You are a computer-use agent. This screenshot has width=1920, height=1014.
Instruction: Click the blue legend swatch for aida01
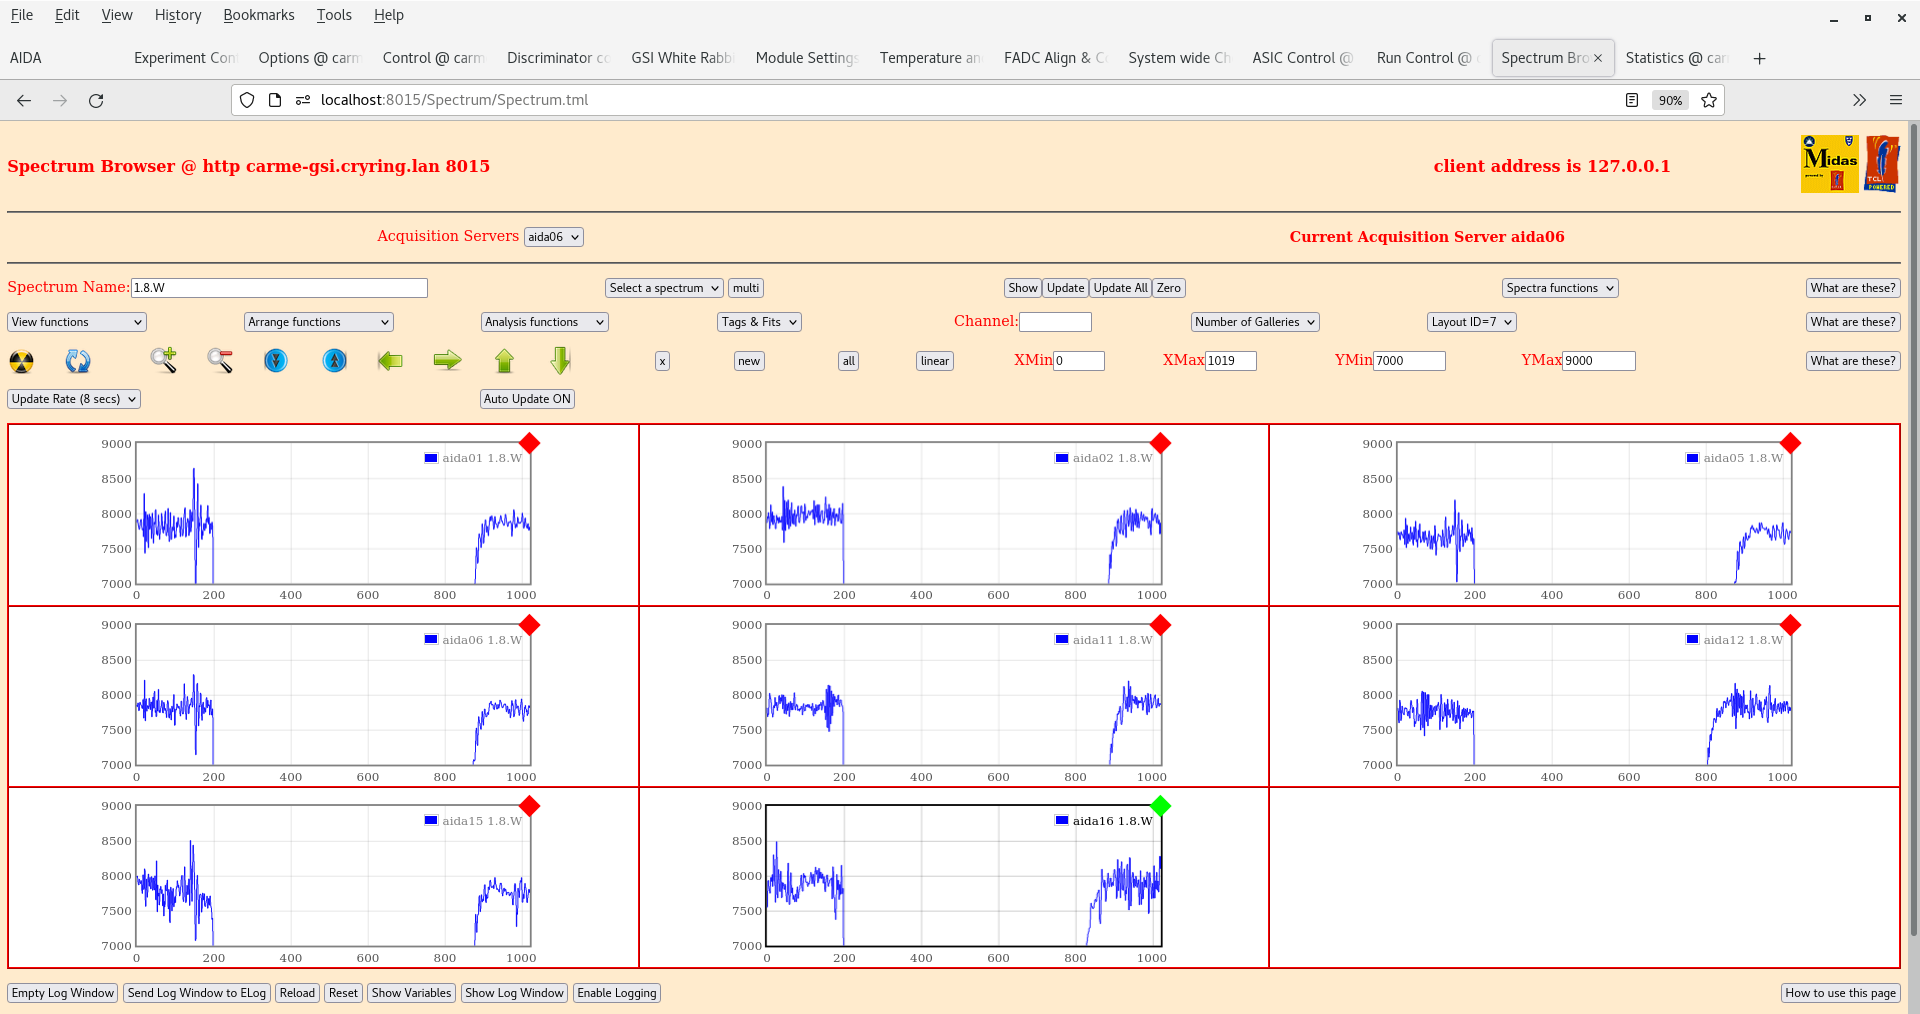tap(431, 458)
